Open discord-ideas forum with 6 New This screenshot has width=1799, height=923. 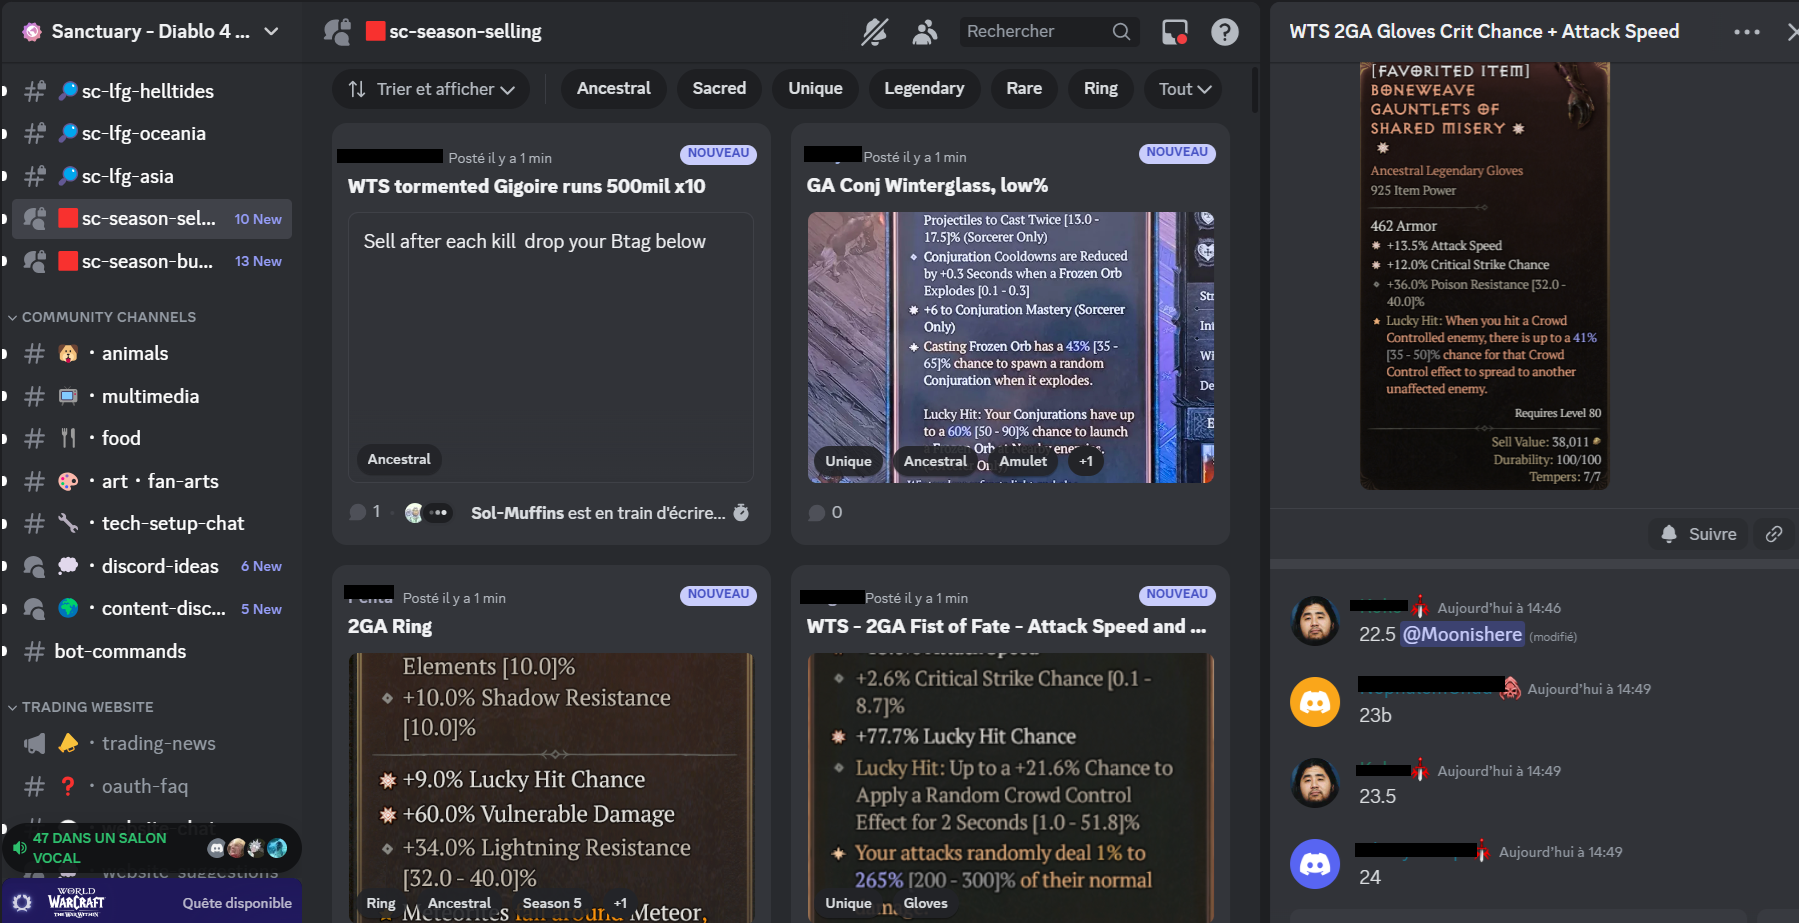[x=152, y=566]
